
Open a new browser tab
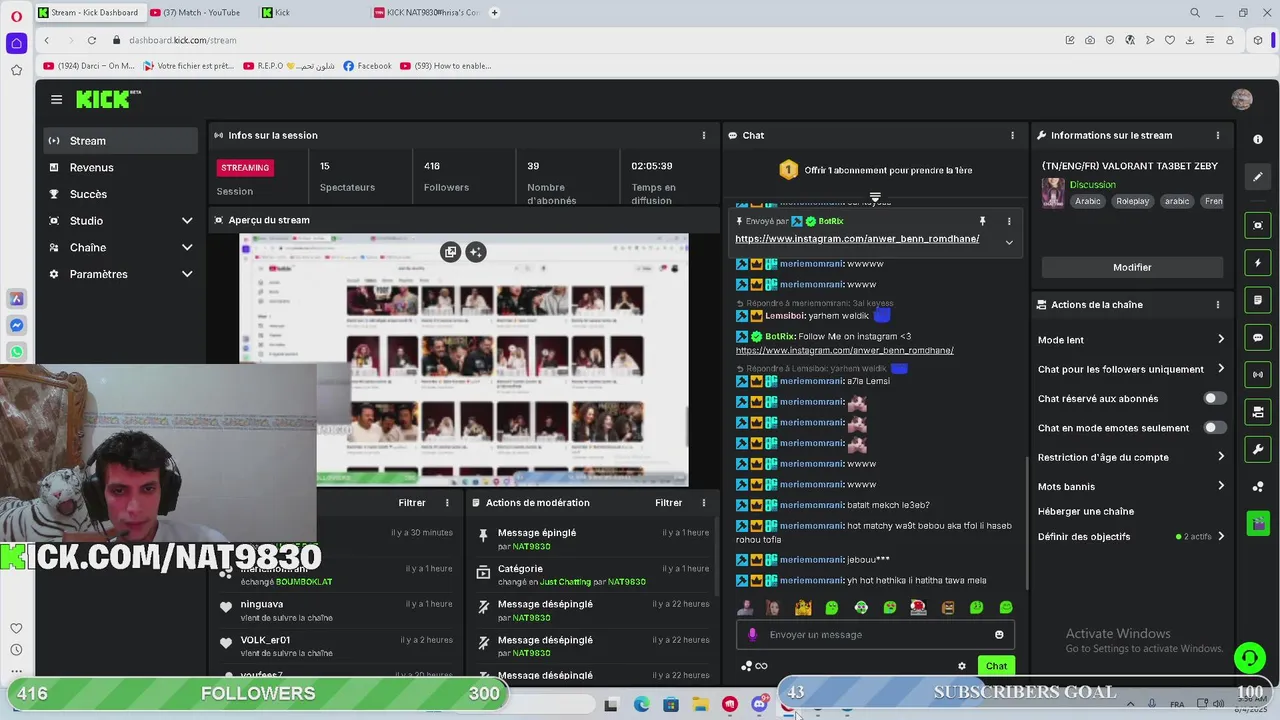(x=494, y=13)
